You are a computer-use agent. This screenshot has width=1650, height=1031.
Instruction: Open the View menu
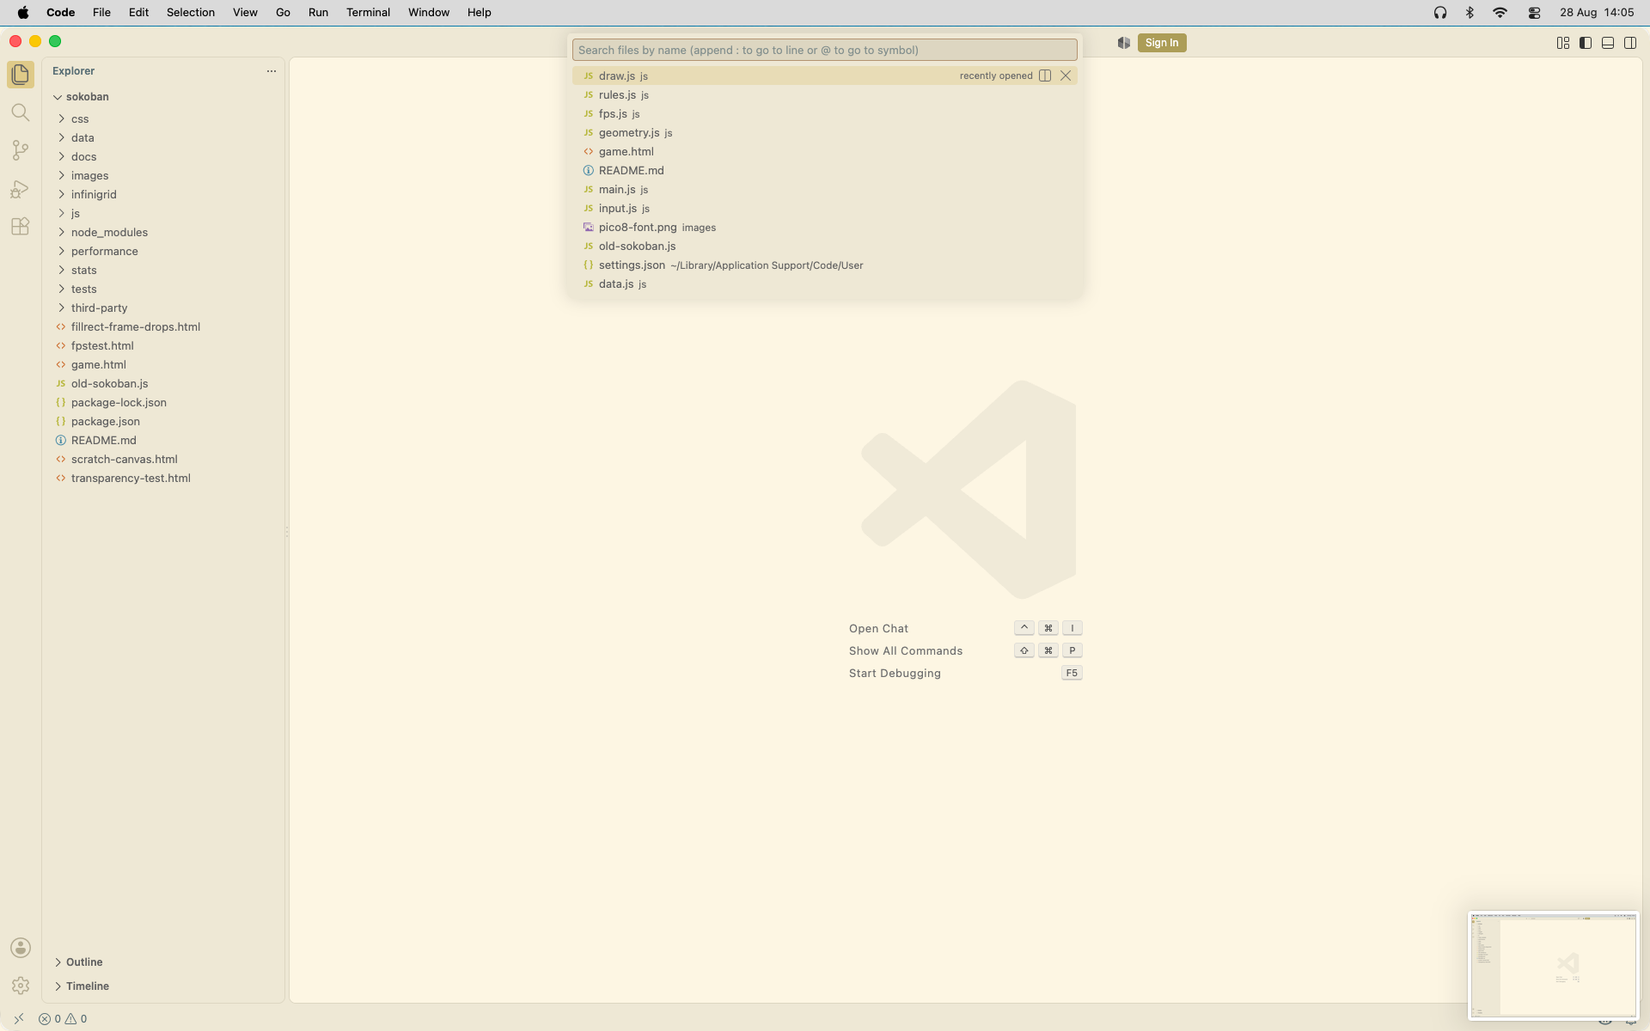(245, 12)
